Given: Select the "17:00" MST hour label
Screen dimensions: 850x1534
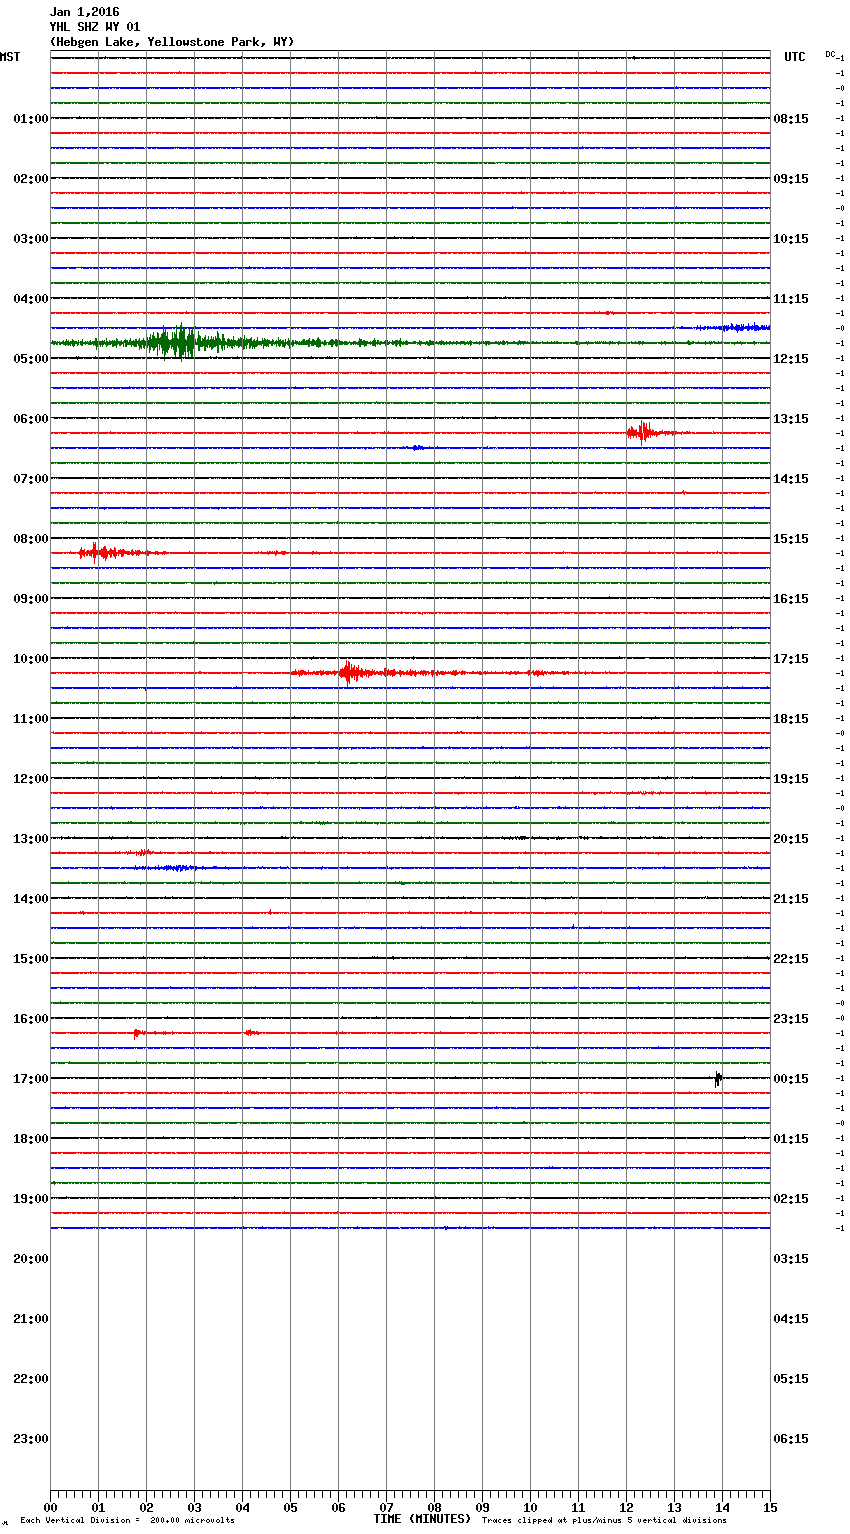Looking at the screenshot, I should click(31, 1079).
